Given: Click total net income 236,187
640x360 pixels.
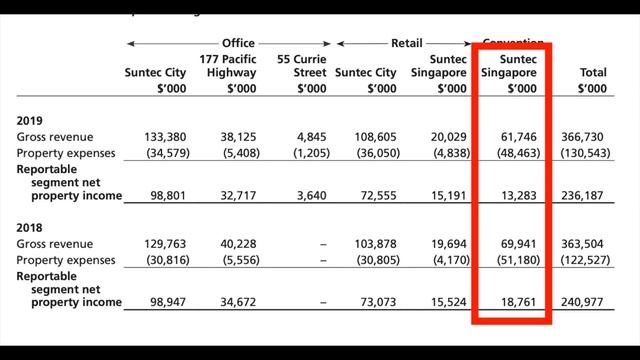Looking at the screenshot, I should pos(582,196).
